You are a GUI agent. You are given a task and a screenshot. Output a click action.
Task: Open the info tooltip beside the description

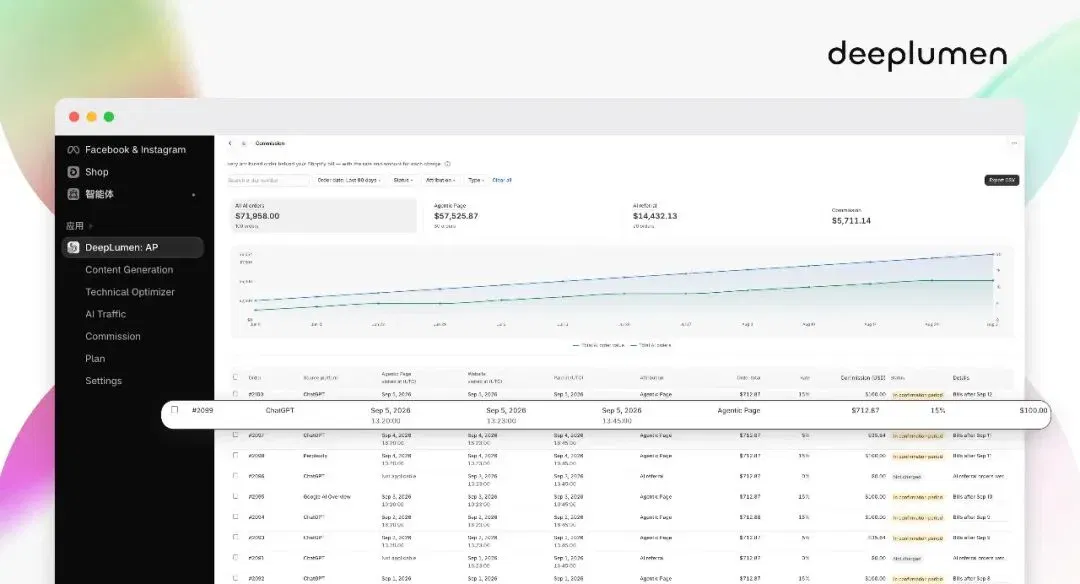[x=448, y=164]
